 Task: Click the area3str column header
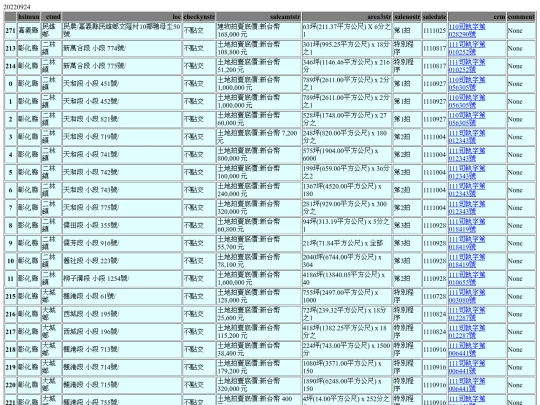pyautogui.click(x=347, y=17)
